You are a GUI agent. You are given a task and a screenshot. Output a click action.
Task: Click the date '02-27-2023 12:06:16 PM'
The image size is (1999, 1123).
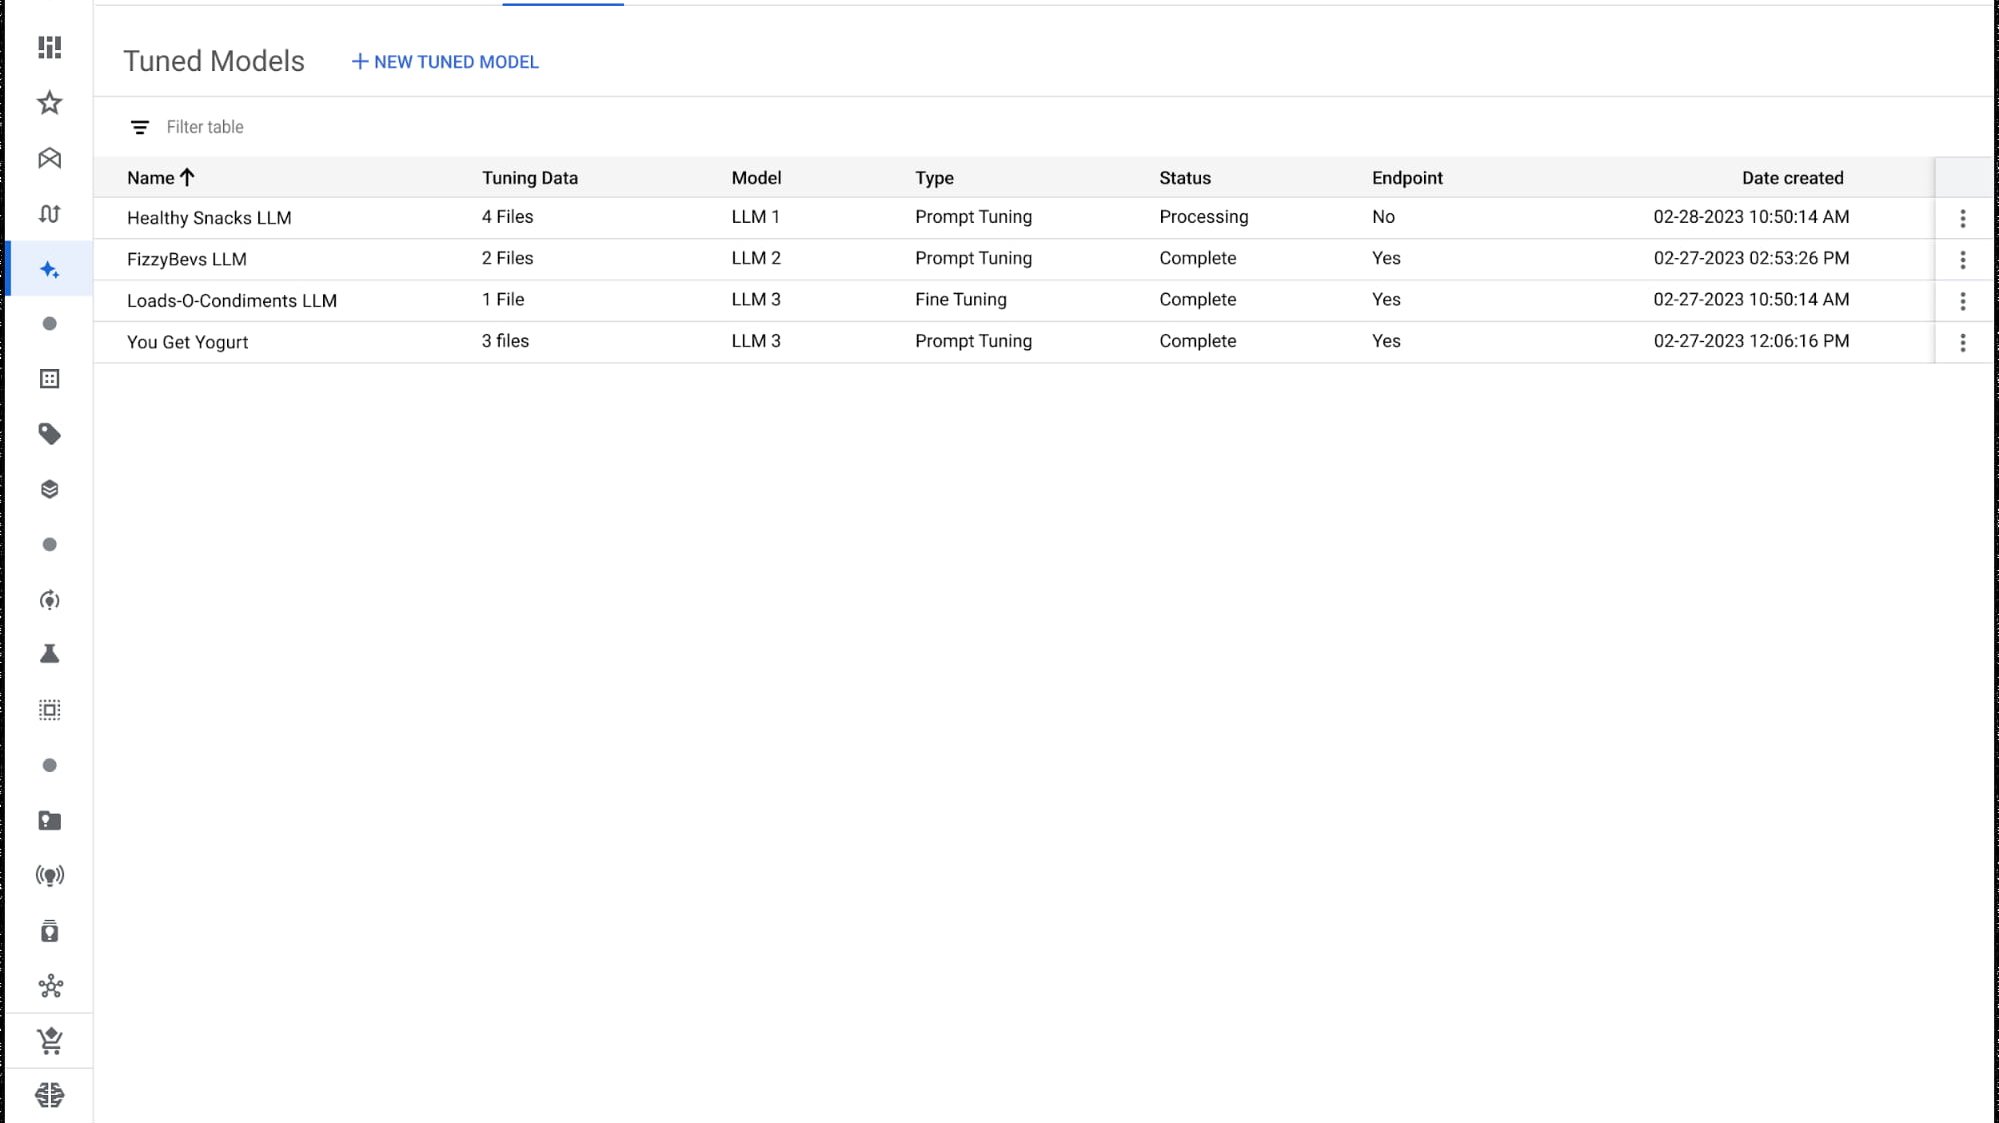click(1751, 341)
